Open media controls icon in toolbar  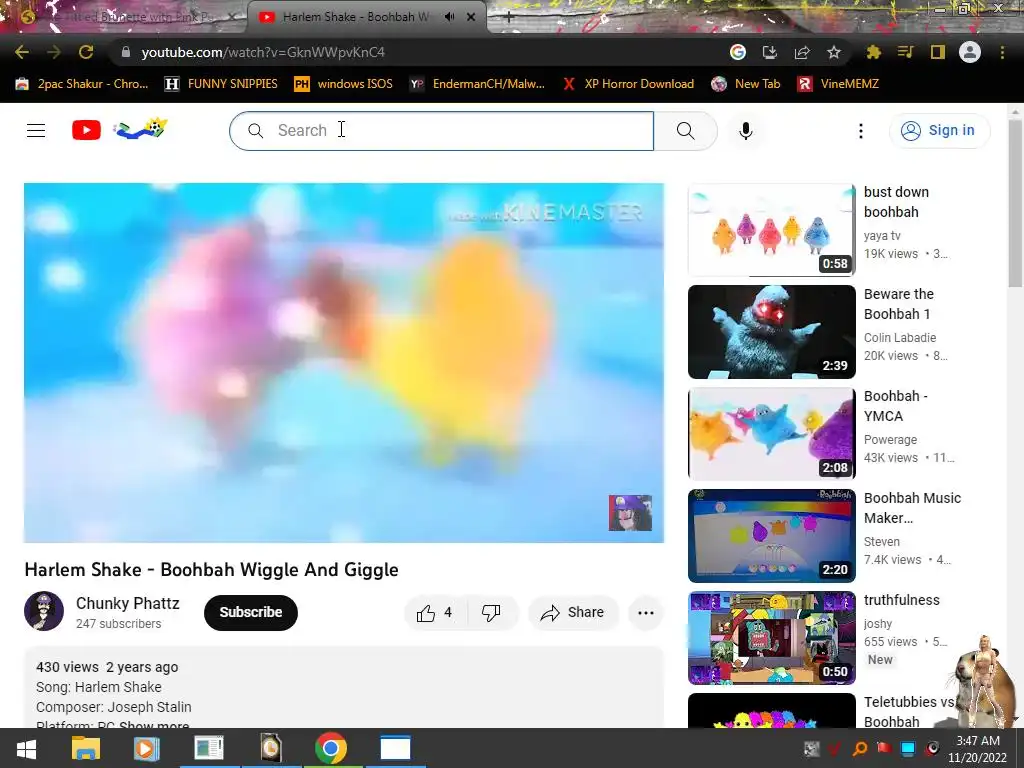pos(906,52)
